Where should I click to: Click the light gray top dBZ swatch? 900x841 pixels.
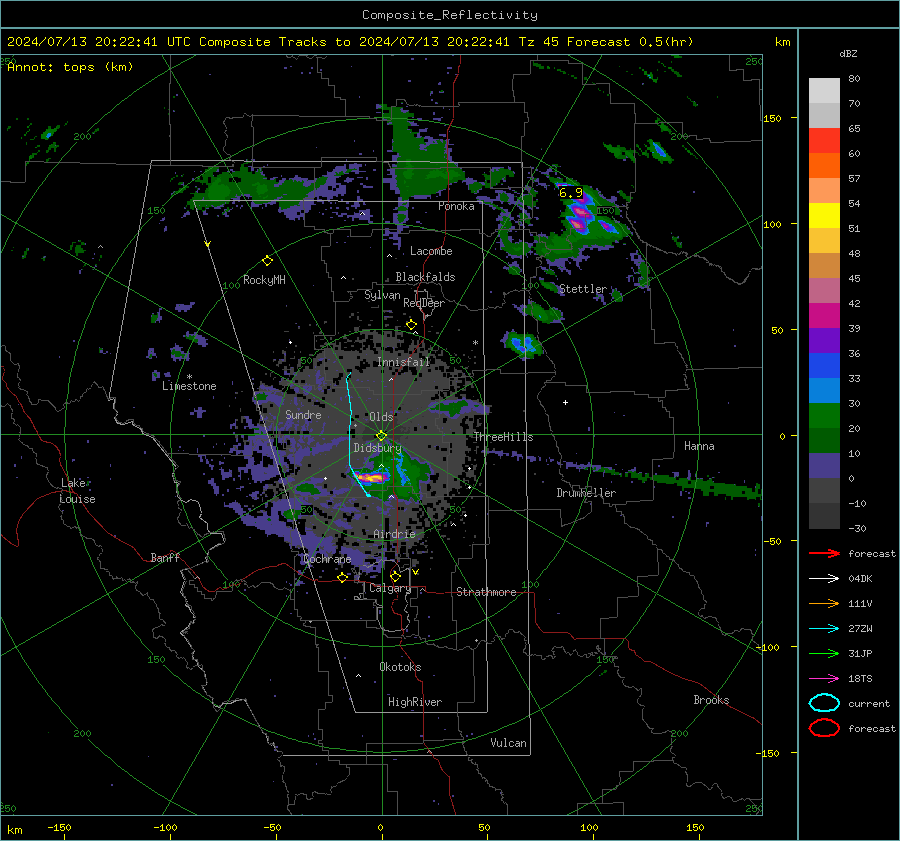click(824, 90)
